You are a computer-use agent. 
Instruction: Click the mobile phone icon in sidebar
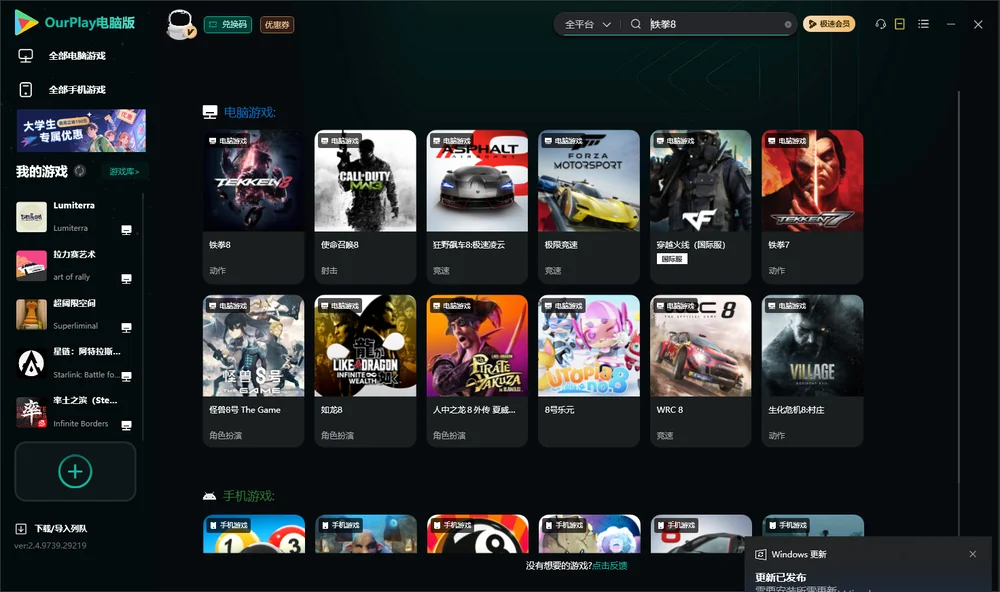coord(26,90)
